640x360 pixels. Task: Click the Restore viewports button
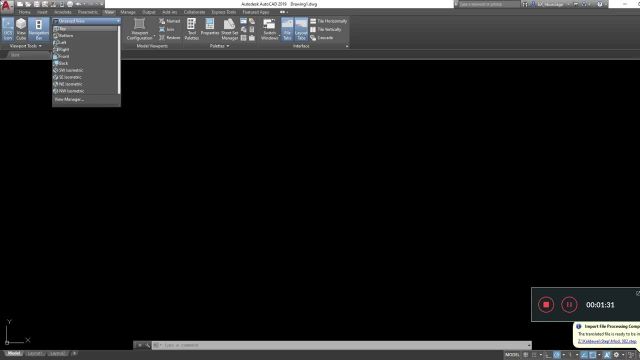pyautogui.click(x=169, y=38)
